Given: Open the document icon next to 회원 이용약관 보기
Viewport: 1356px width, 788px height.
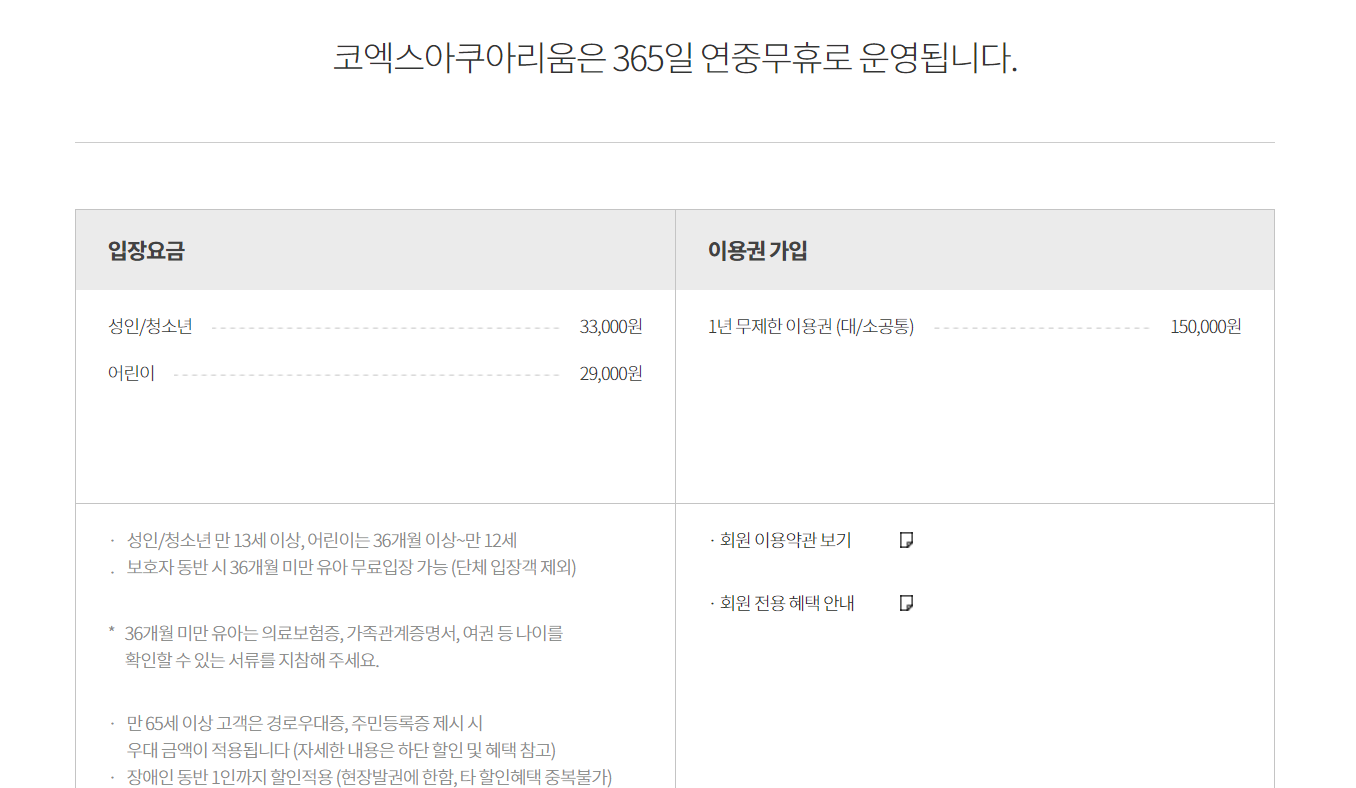Looking at the screenshot, I should tap(906, 540).
